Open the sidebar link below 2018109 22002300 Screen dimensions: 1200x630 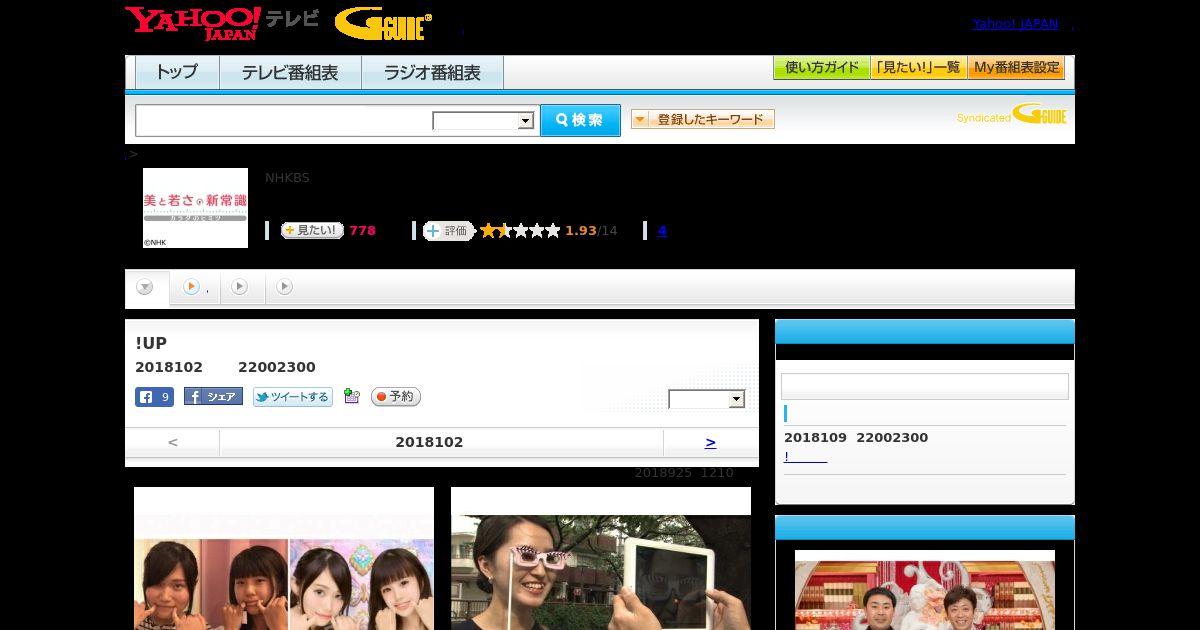pos(805,457)
